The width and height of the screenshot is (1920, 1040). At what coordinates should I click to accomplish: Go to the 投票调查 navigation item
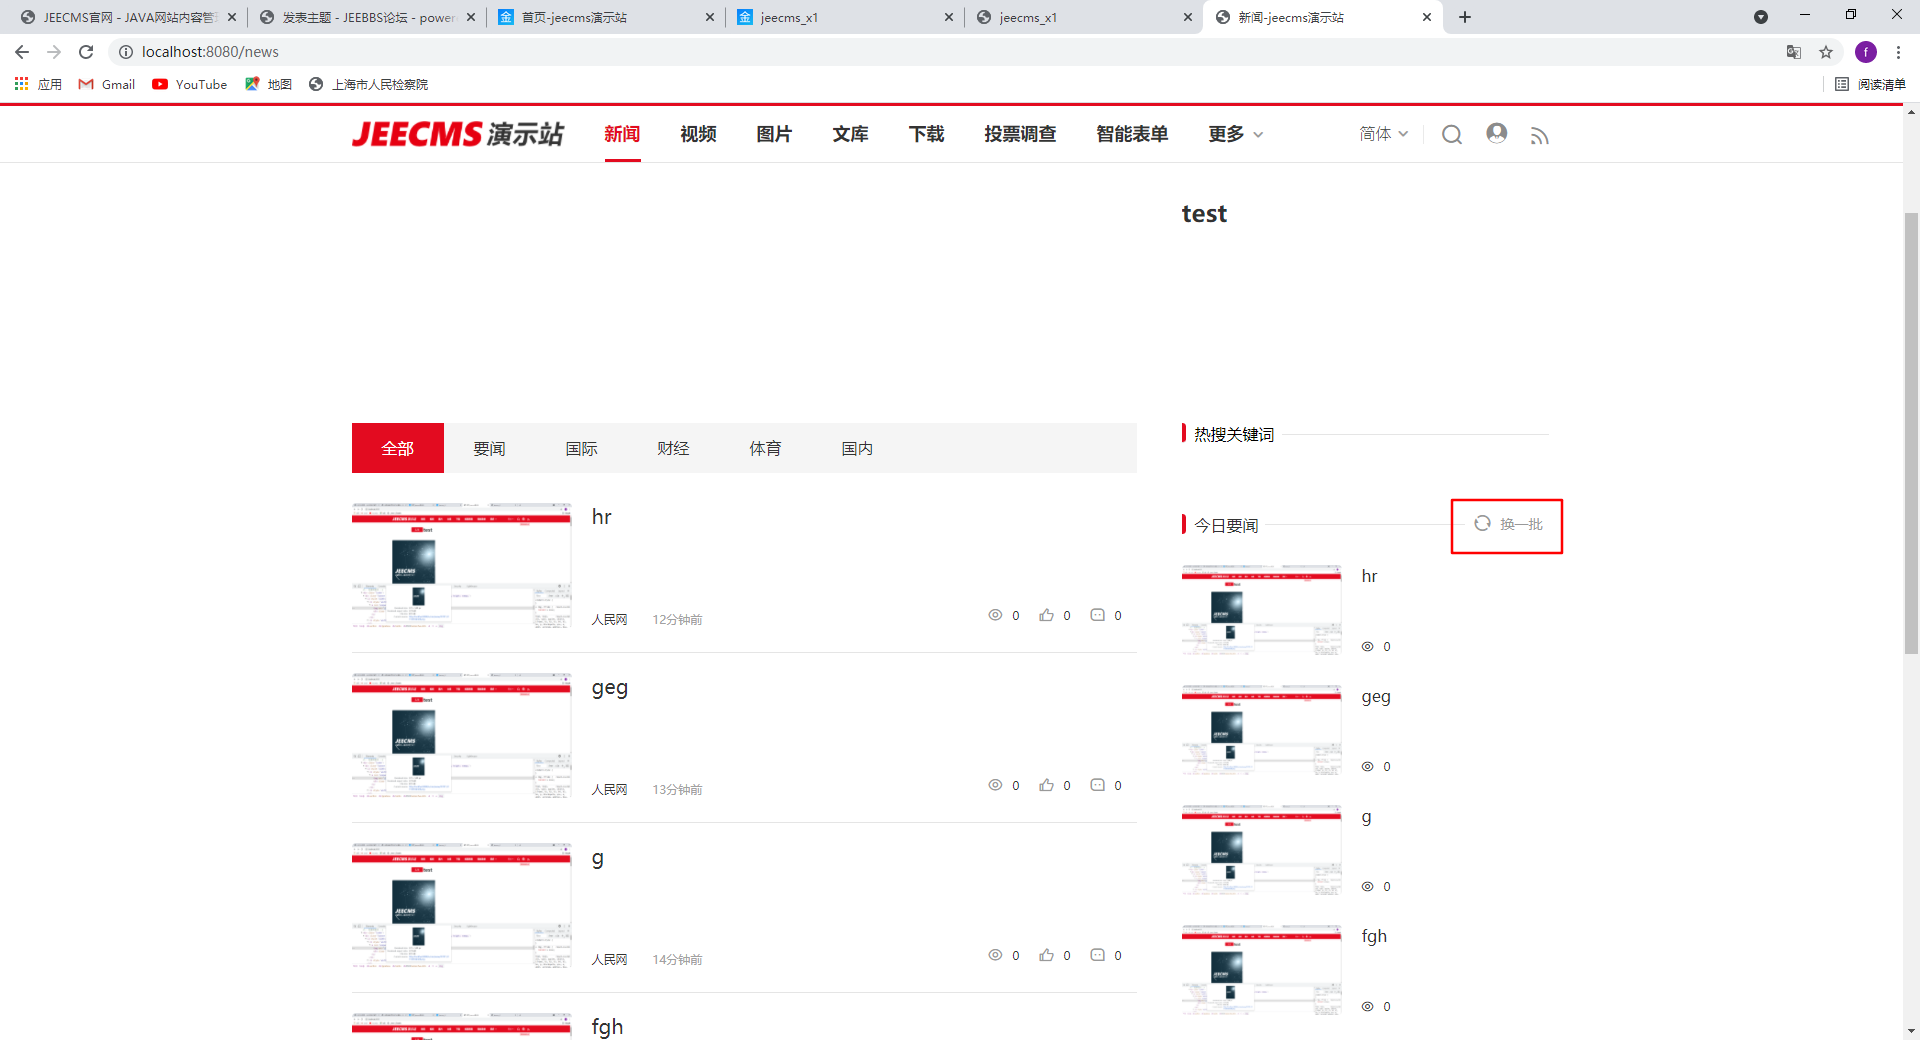[x=1020, y=134]
